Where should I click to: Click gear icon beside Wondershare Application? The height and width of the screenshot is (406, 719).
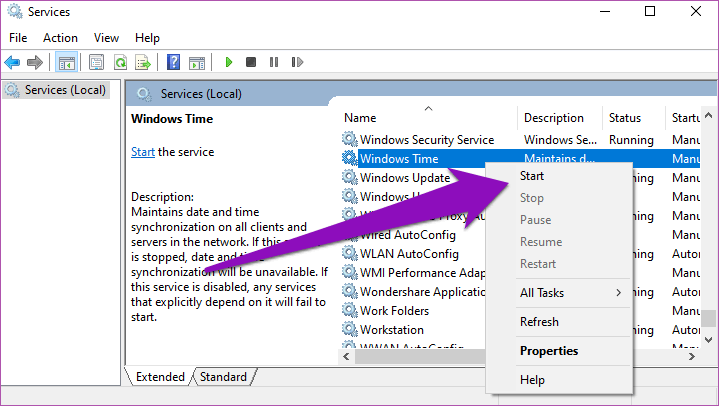pos(349,291)
